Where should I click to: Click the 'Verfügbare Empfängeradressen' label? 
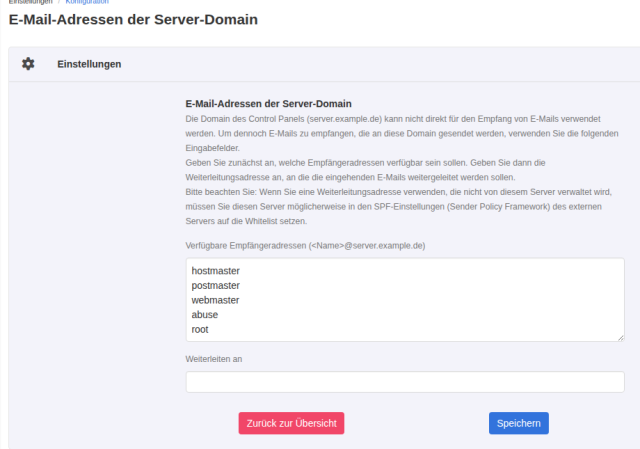[305, 246]
